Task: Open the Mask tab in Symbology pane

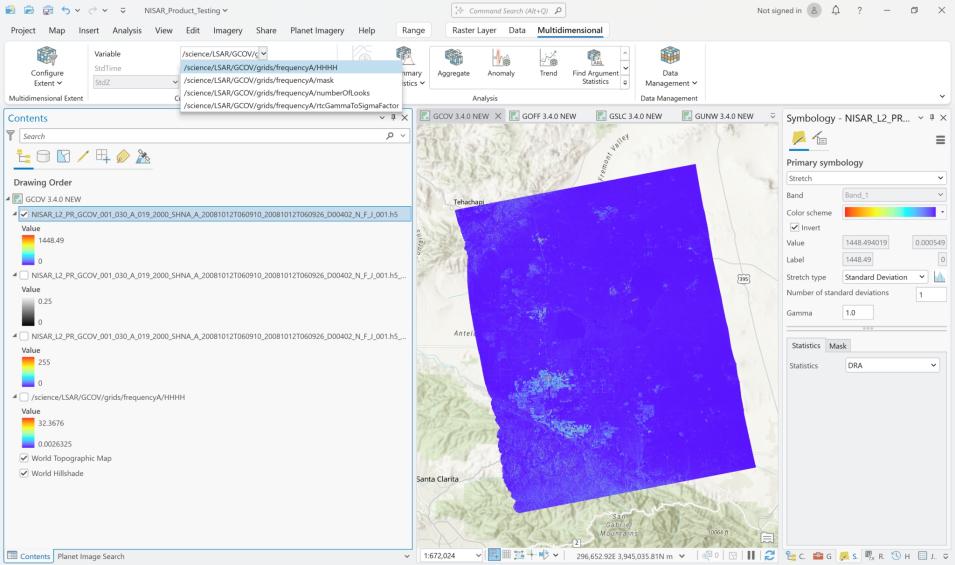Action: (839, 345)
